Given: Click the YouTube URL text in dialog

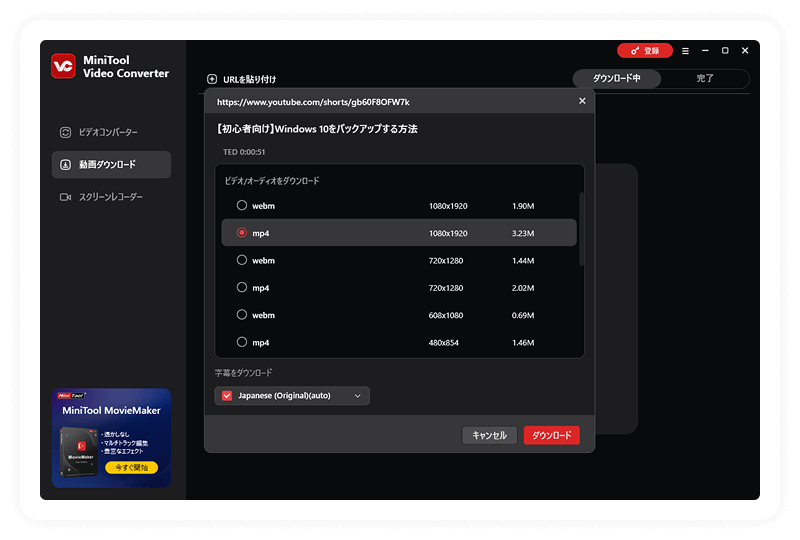Looking at the screenshot, I should pos(313,102).
